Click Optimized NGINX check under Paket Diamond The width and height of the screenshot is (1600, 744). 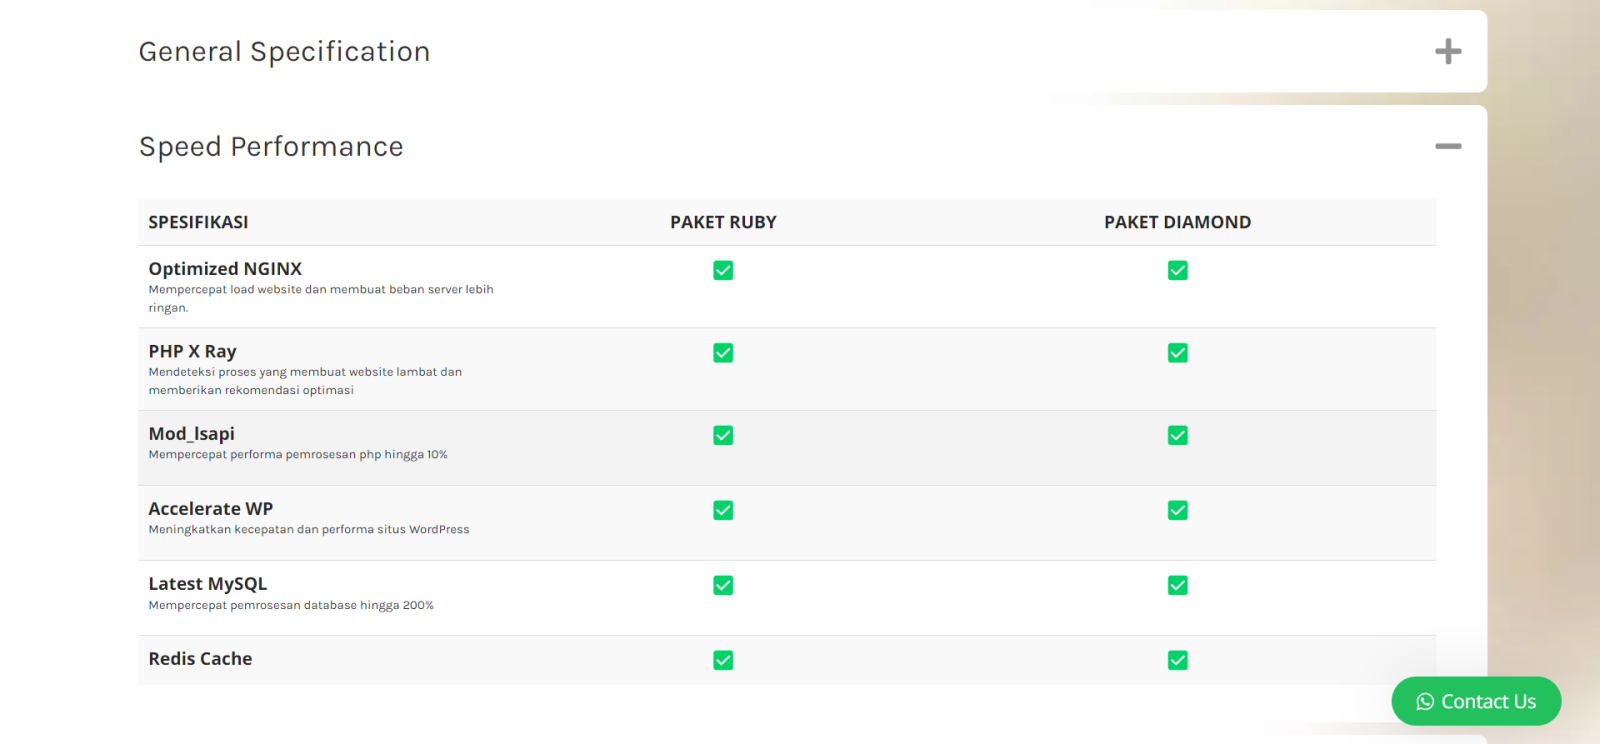coord(1178,270)
